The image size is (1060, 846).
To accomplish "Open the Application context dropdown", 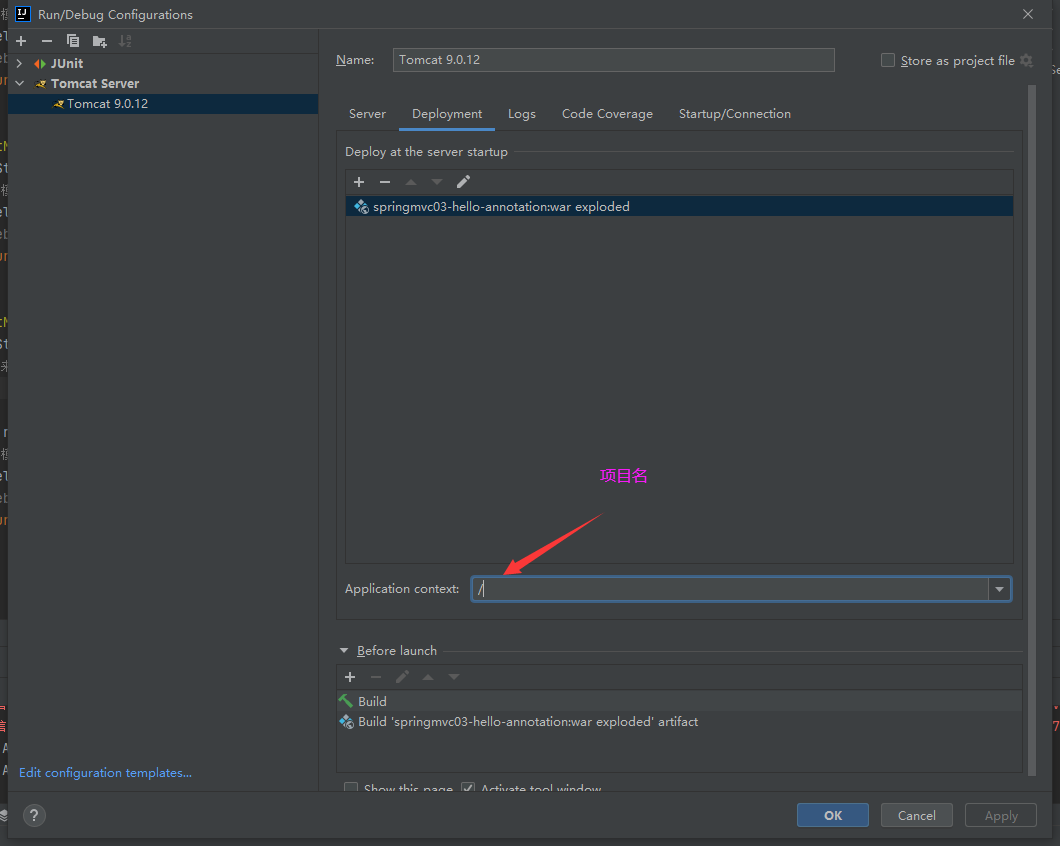I will tap(999, 589).
